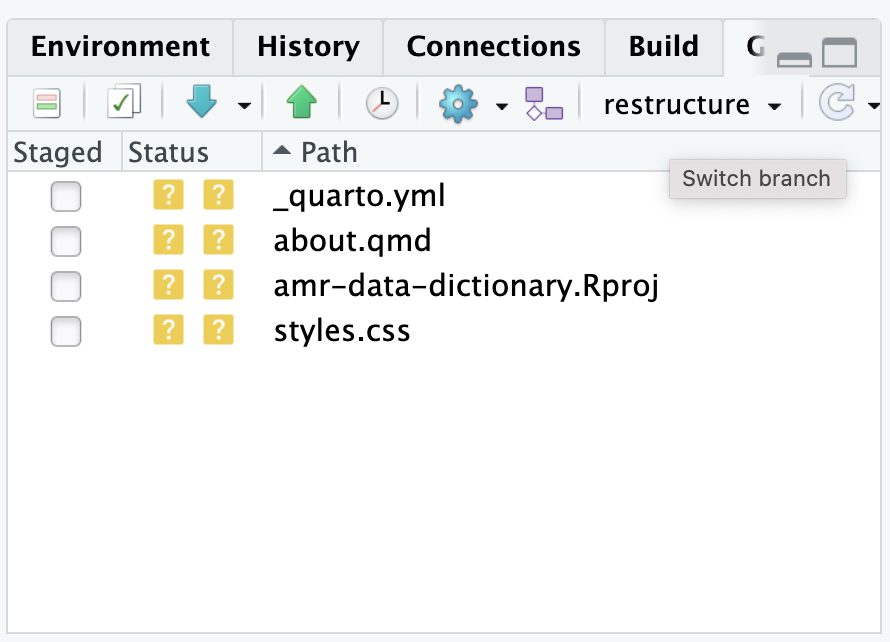The width and height of the screenshot is (890, 642).
Task: Pull changes with the blue down arrow
Action: 201,102
